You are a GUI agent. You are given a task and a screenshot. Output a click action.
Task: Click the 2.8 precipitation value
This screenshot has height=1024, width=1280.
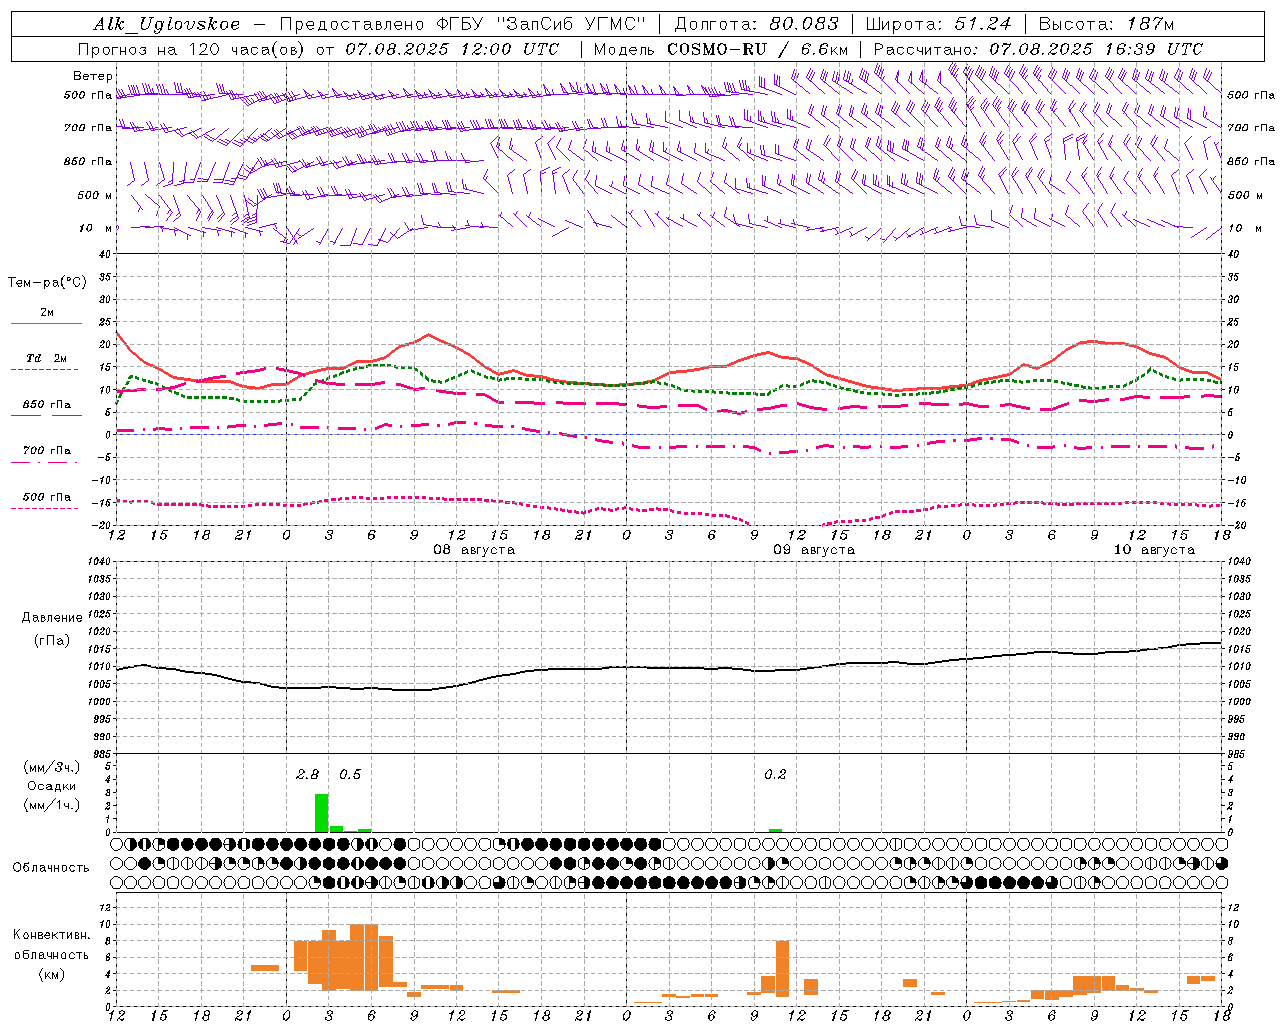pos(308,775)
